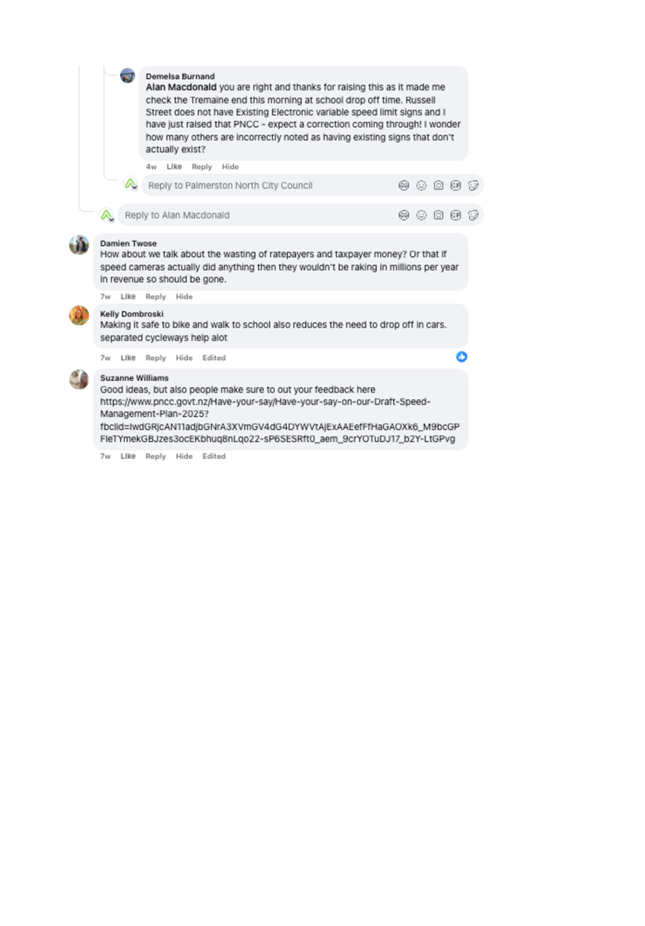Switch commenting profile beside Palmerston North reply
645x926 pixels.
pyautogui.click(x=131, y=184)
